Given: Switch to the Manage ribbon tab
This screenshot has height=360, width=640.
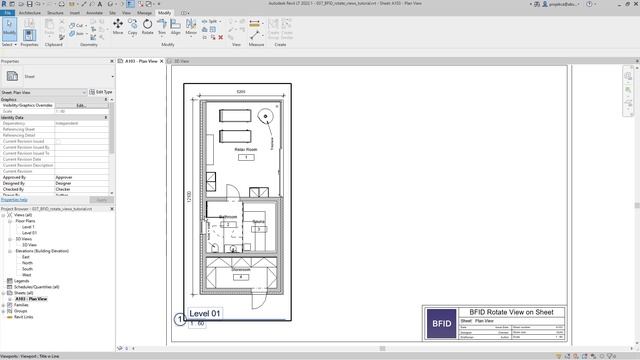Looking at the screenshot, I should (144, 13).
